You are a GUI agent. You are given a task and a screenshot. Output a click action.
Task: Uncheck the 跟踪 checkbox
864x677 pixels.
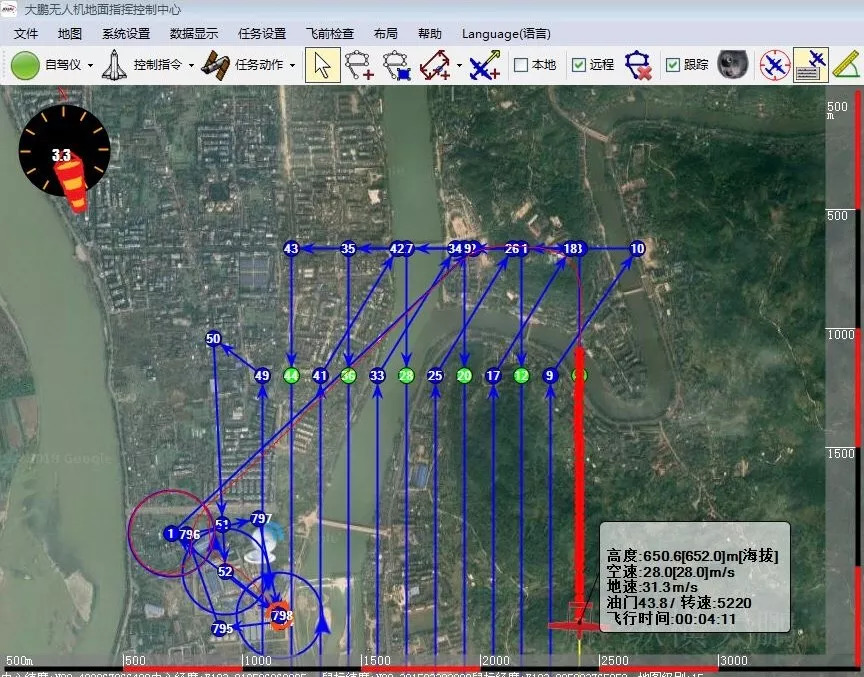673,65
